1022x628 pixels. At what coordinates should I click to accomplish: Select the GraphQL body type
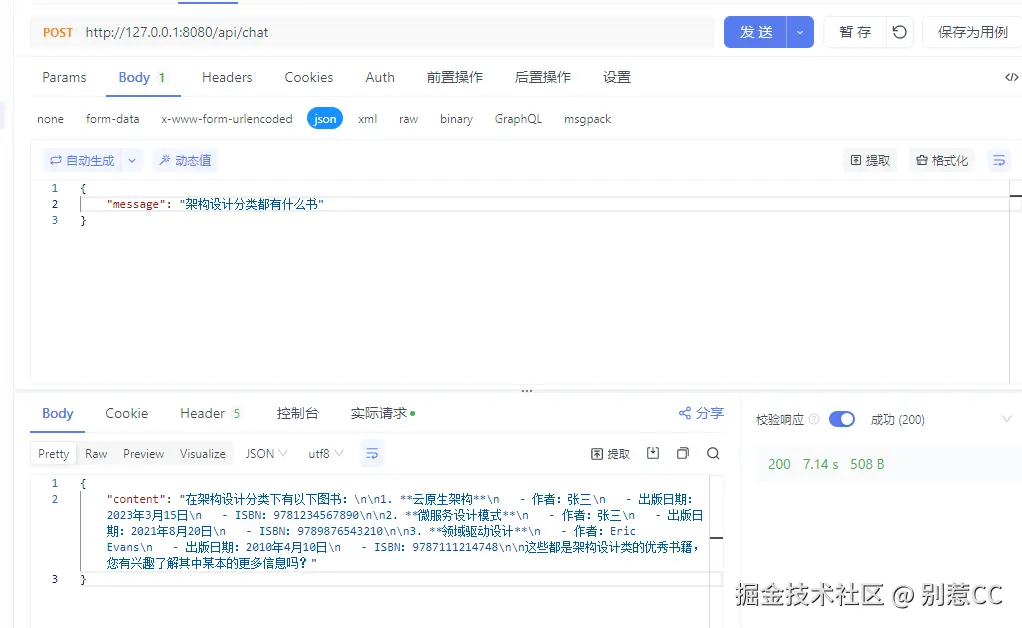(x=518, y=119)
